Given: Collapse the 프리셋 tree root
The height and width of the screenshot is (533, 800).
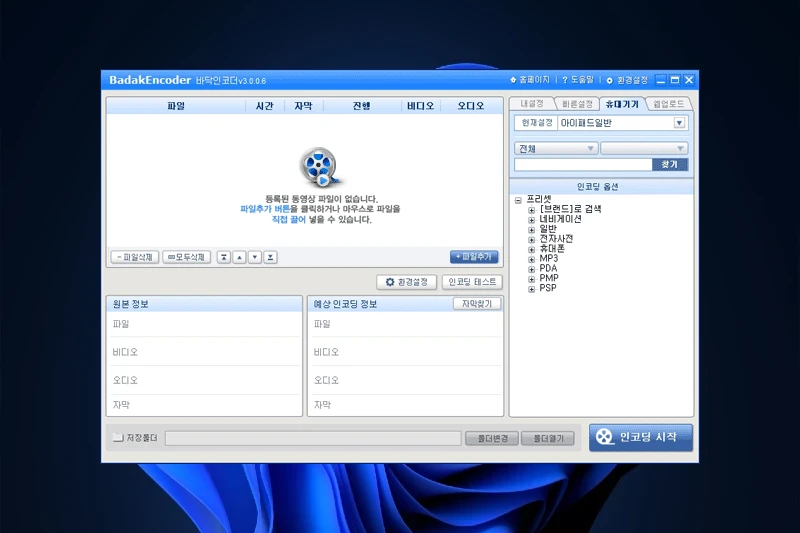Looking at the screenshot, I should pyautogui.click(x=518, y=199).
